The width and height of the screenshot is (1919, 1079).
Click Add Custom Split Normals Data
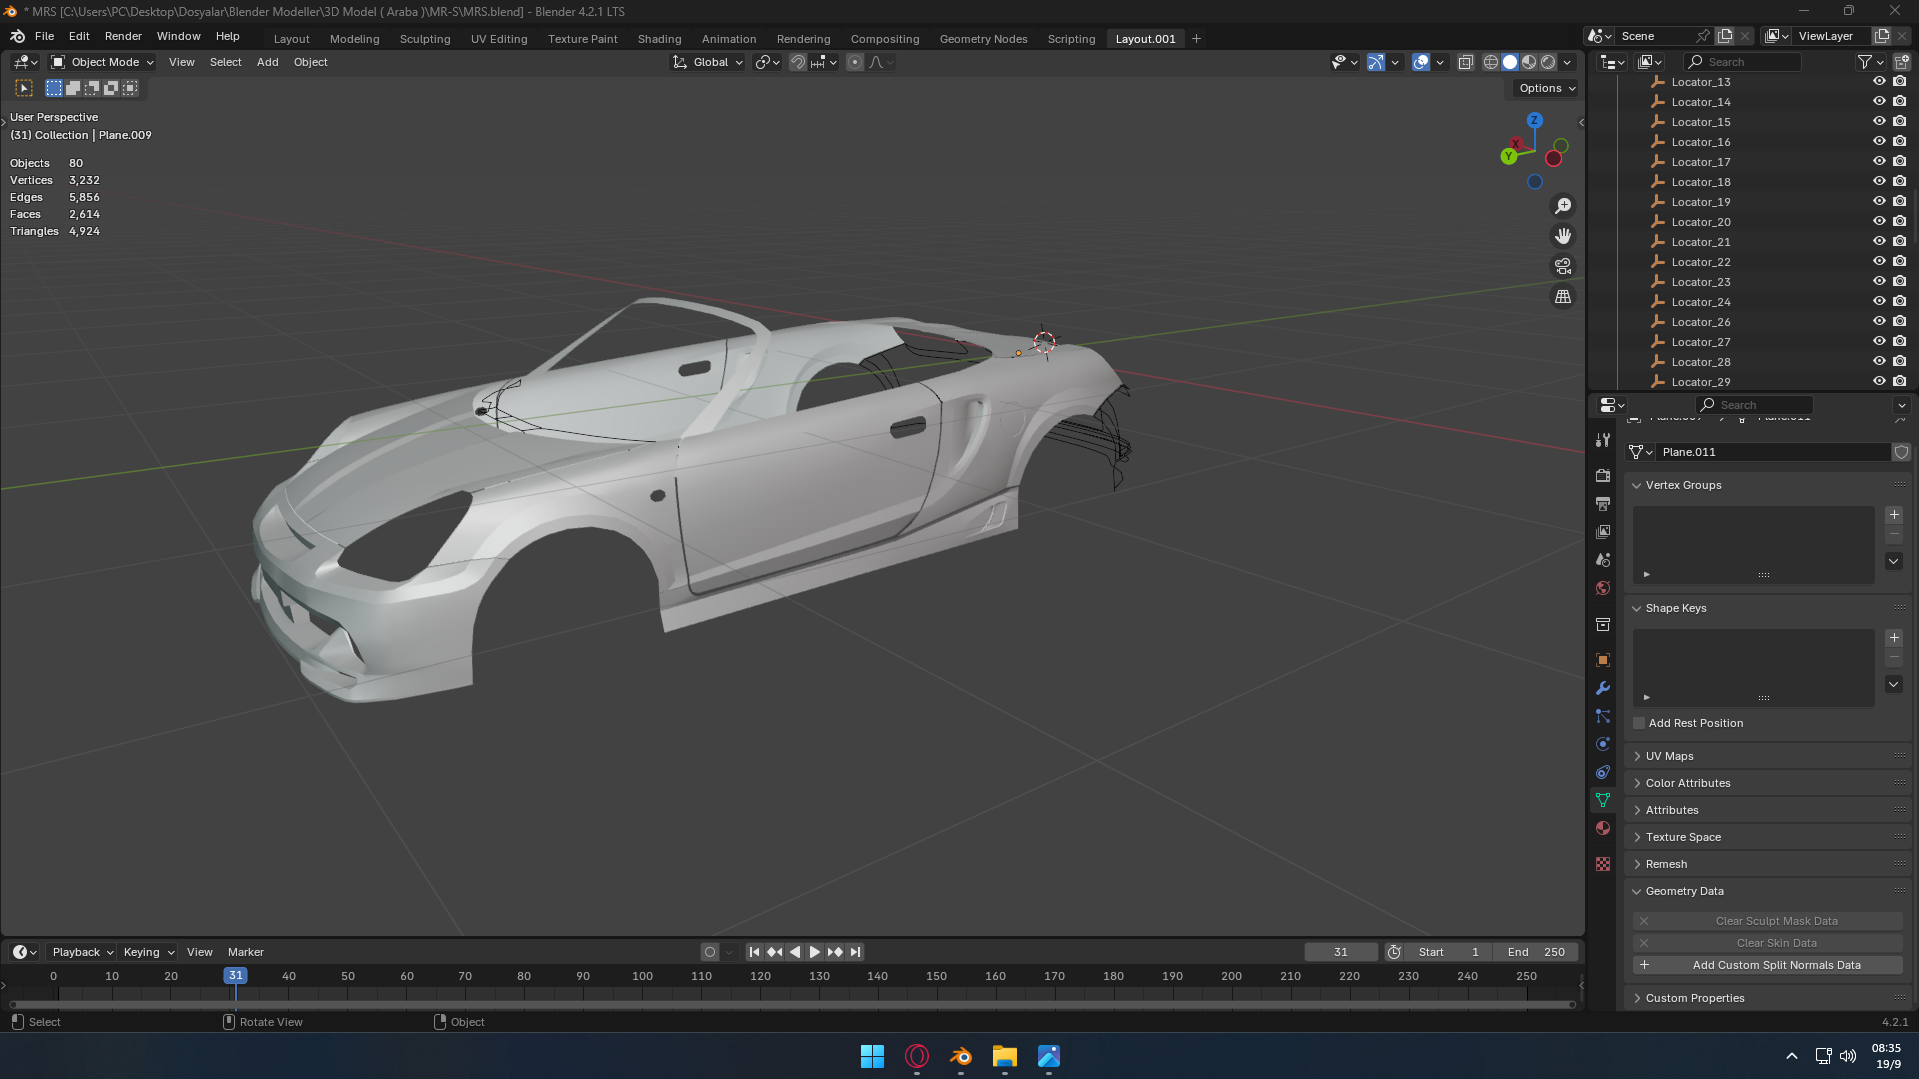[x=1767, y=965]
